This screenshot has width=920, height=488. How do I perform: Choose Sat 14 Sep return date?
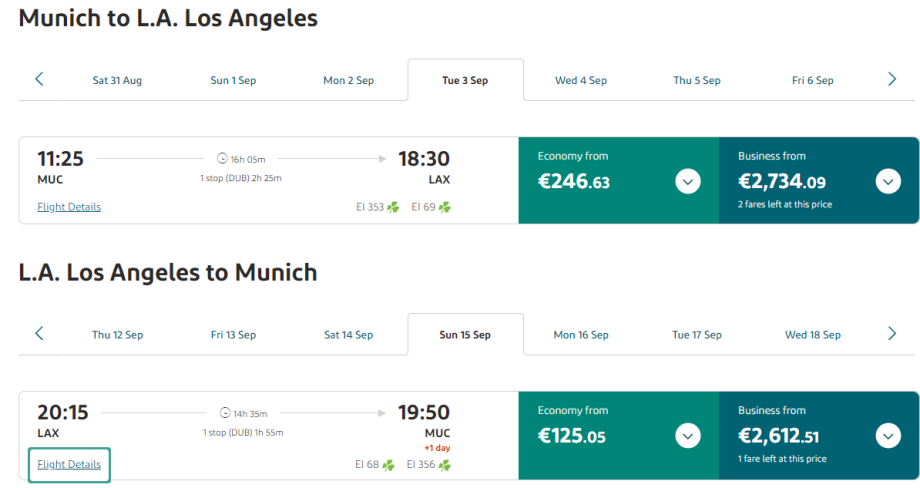point(348,335)
